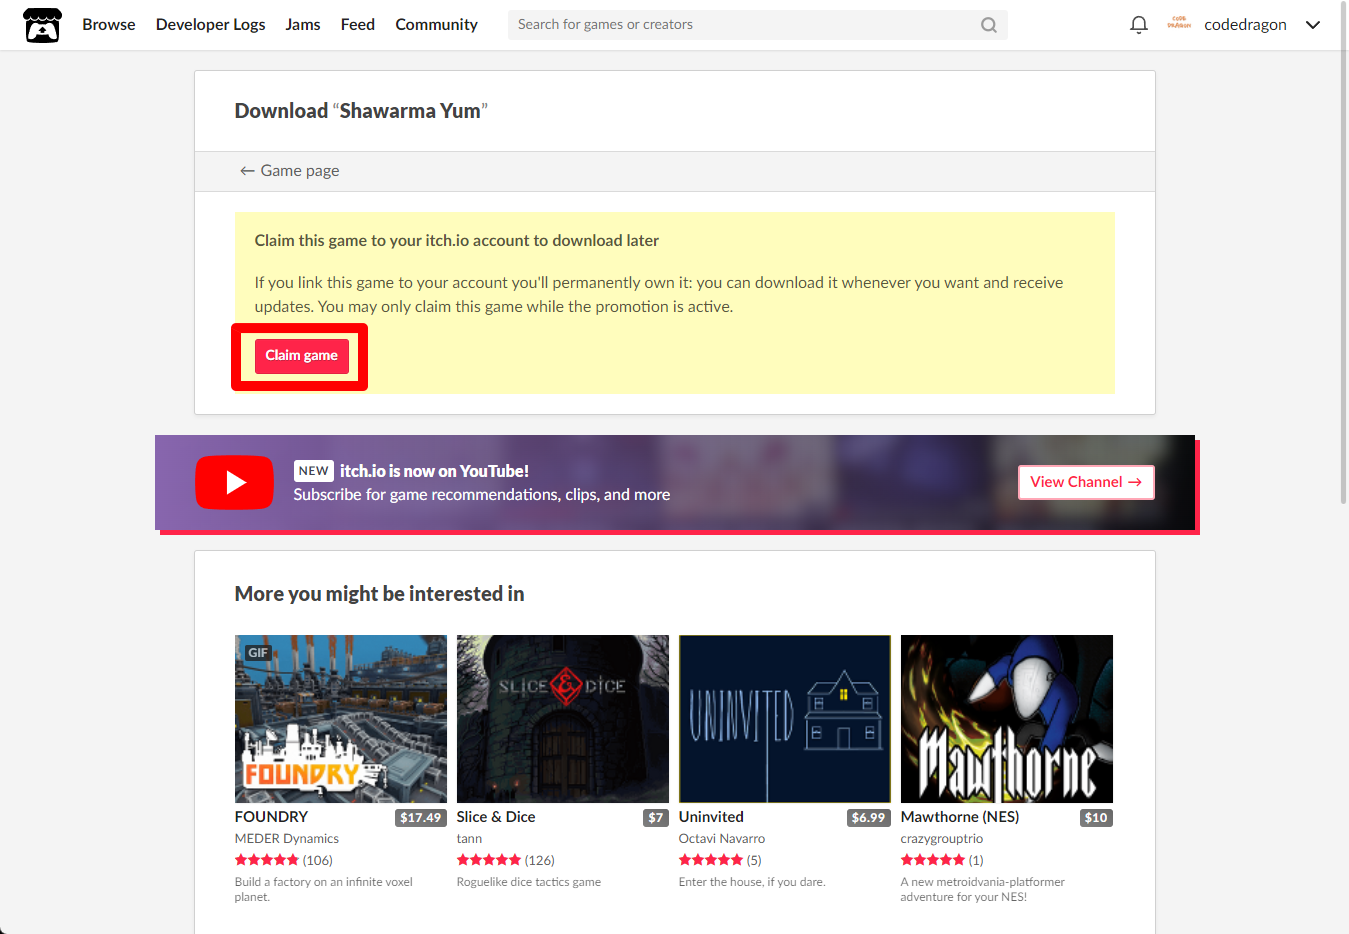Click the $6.99 price tag
Image resolution: width=1349 pixels, height=934 pixels.
pos(868,818)
